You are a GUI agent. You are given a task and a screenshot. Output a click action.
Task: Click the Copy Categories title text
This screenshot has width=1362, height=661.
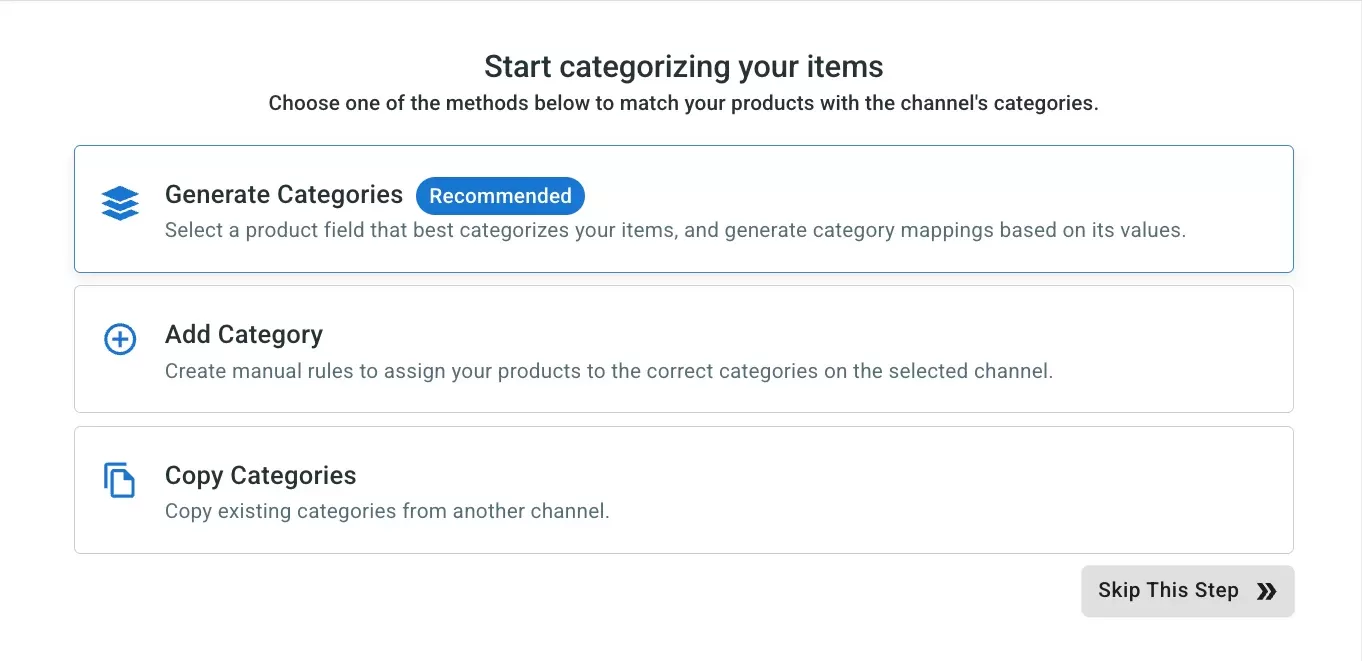(260, 475)
